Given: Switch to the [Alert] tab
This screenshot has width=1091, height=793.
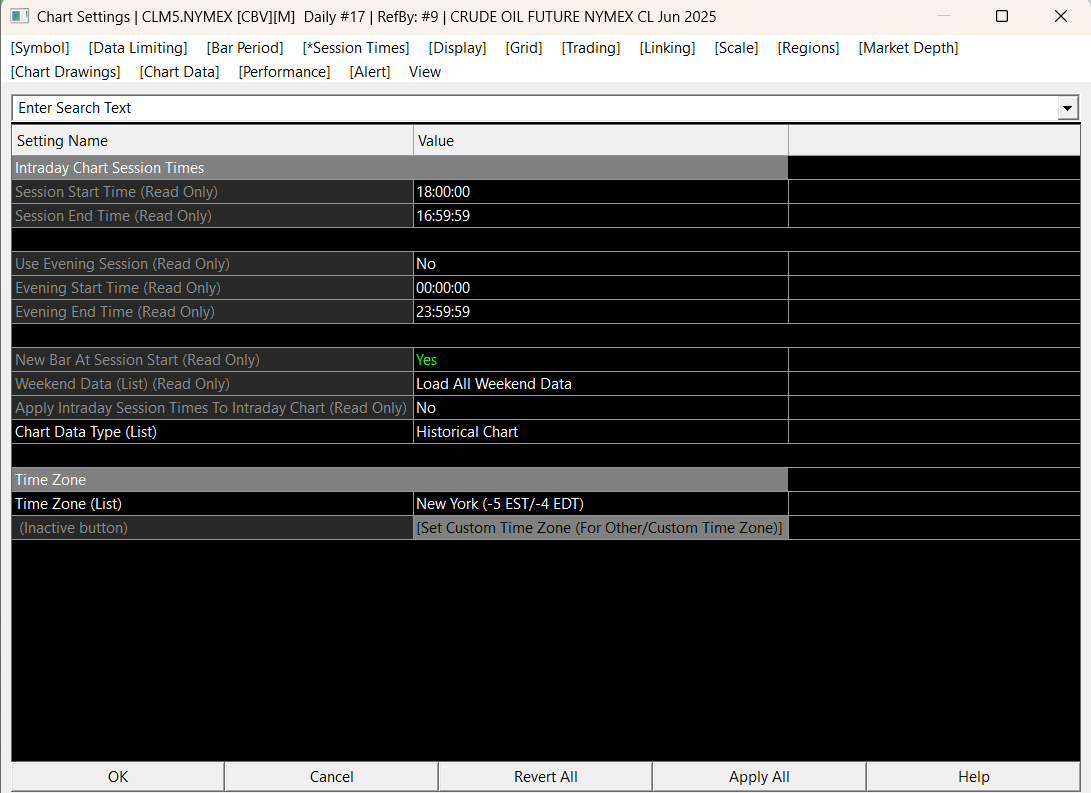Looking at the screenshot, I should click(369, 72).
